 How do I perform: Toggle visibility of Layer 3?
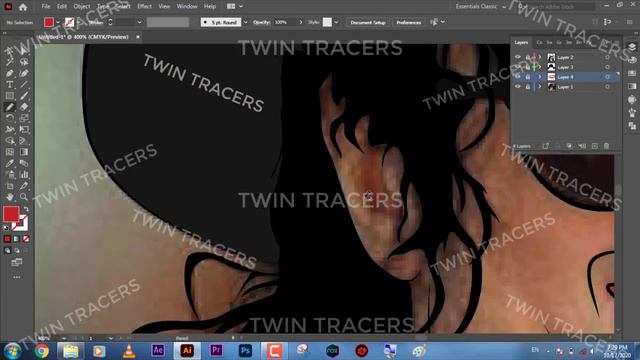[x=518, y=67]
